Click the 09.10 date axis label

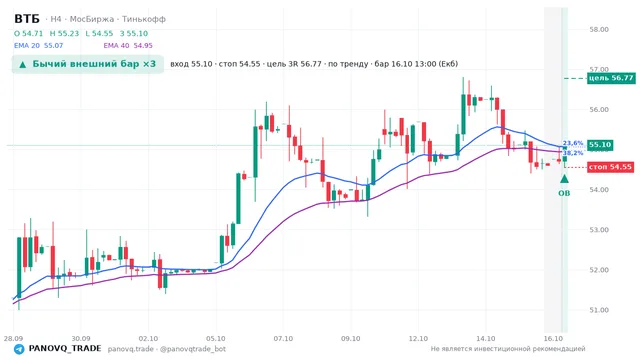(351, 339)
